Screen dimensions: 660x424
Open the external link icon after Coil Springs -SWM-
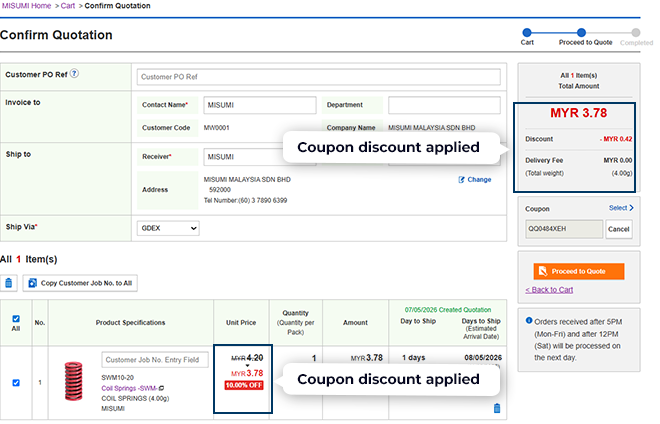pos(162,388)
